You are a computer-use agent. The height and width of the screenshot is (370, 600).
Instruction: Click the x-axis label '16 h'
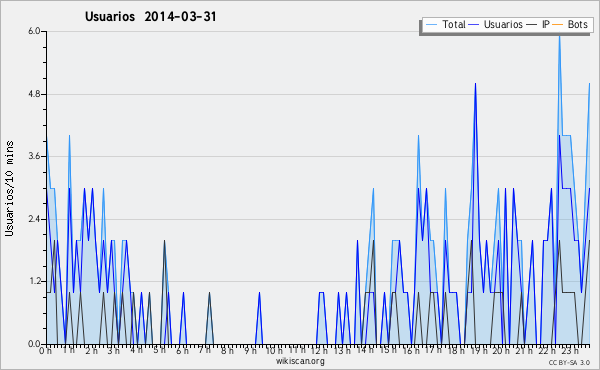click(x=411, y=351)
